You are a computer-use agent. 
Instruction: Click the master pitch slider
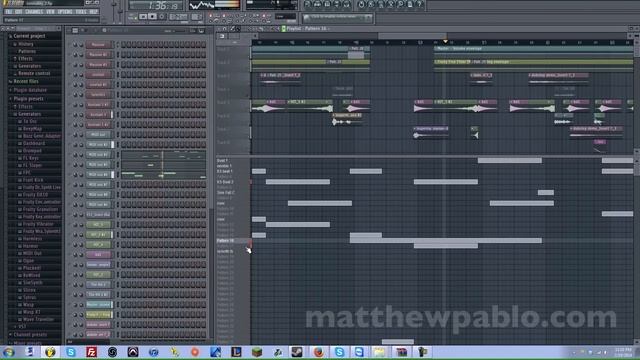point(121,10)
